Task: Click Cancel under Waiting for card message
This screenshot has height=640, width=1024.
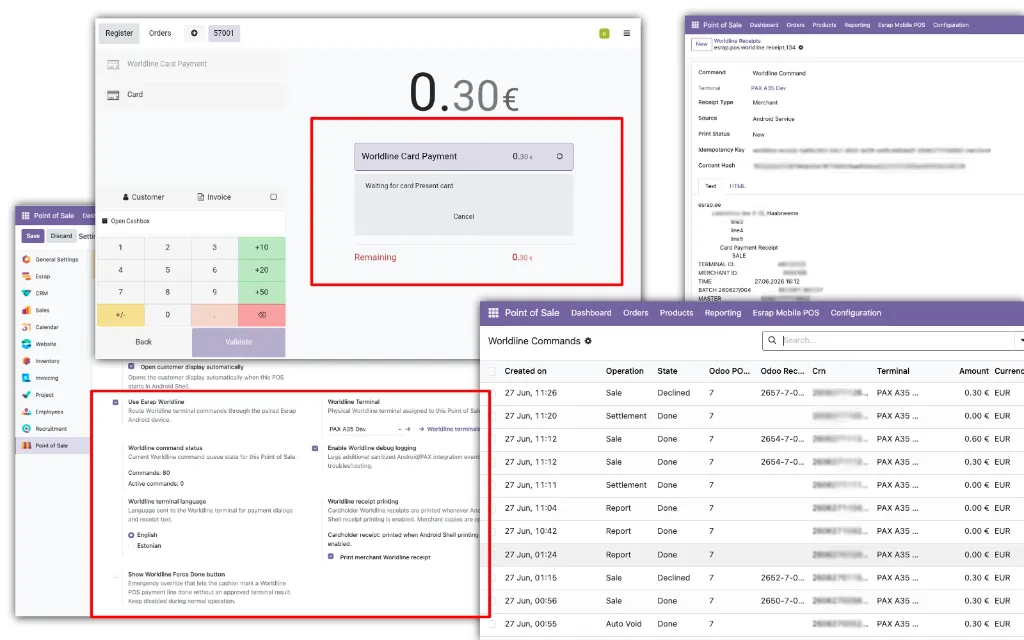Action: pos(464,217)
